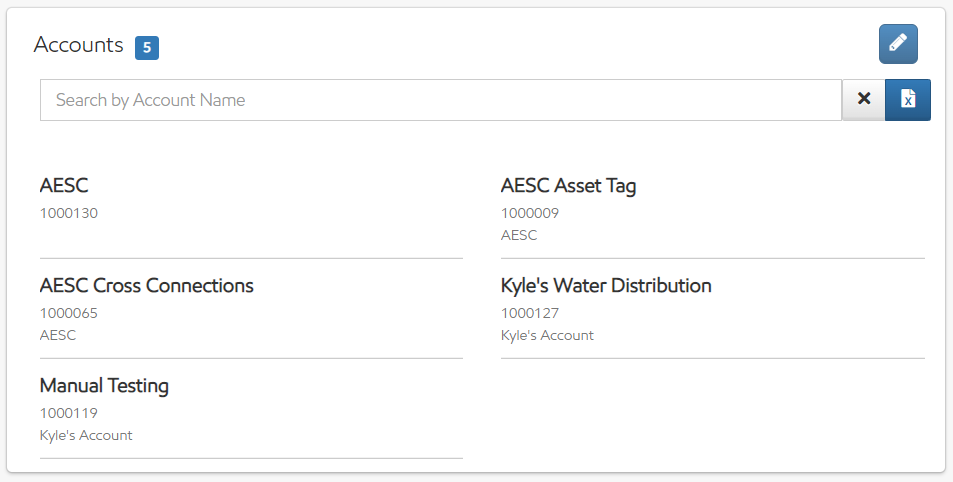Image resolution: width=953 pixels, height=482 pixels.
Task: Click account number 1000009
Action: pos(529,213)
